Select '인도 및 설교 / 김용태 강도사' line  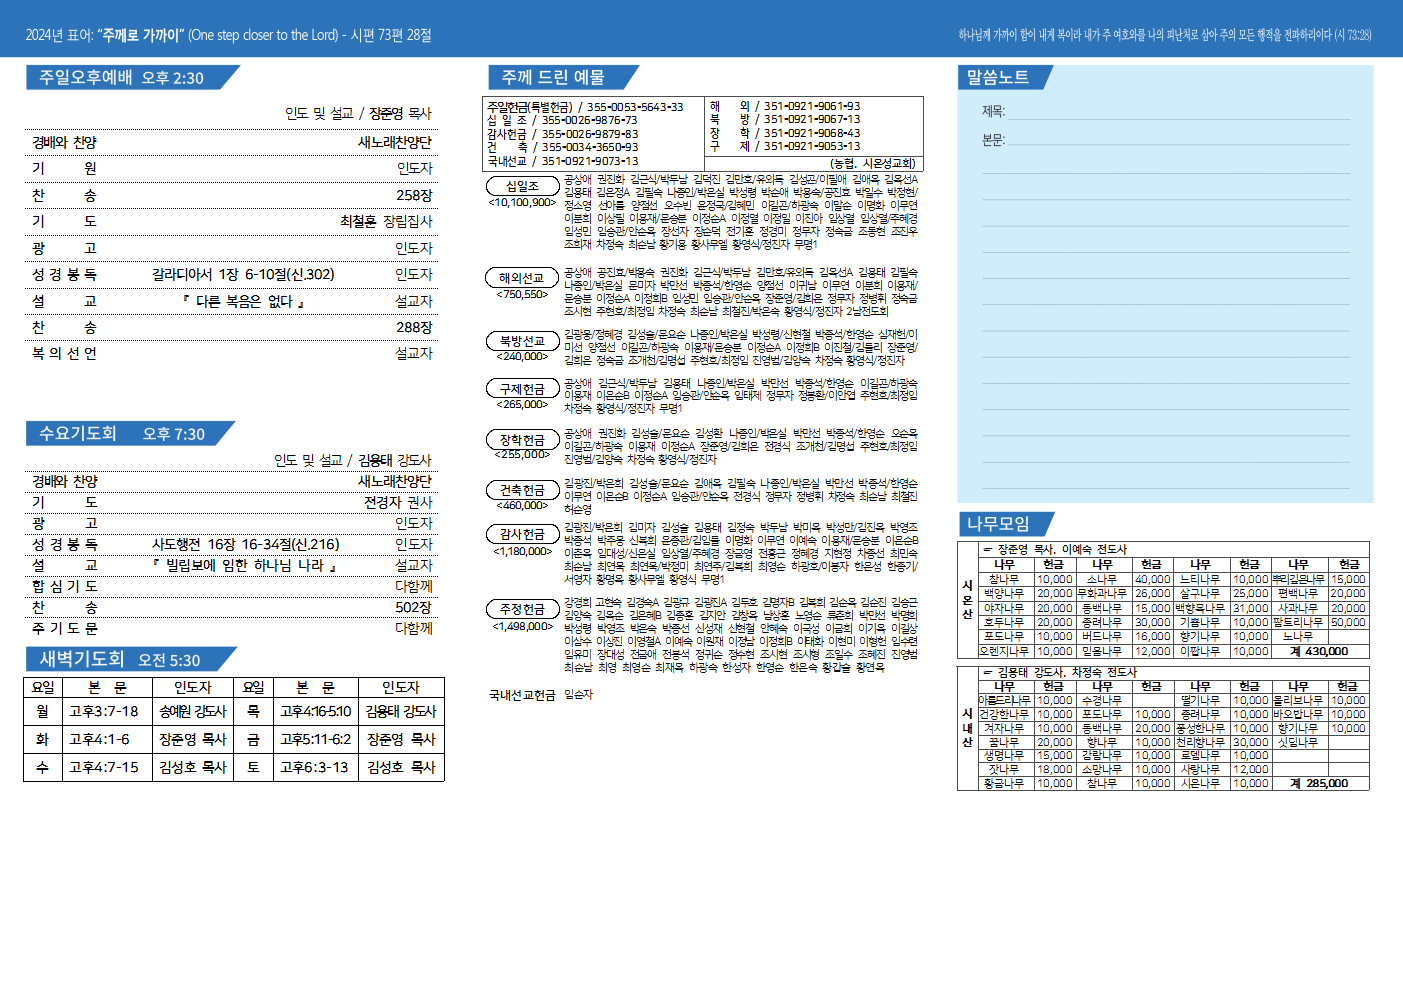click(353, 460)
